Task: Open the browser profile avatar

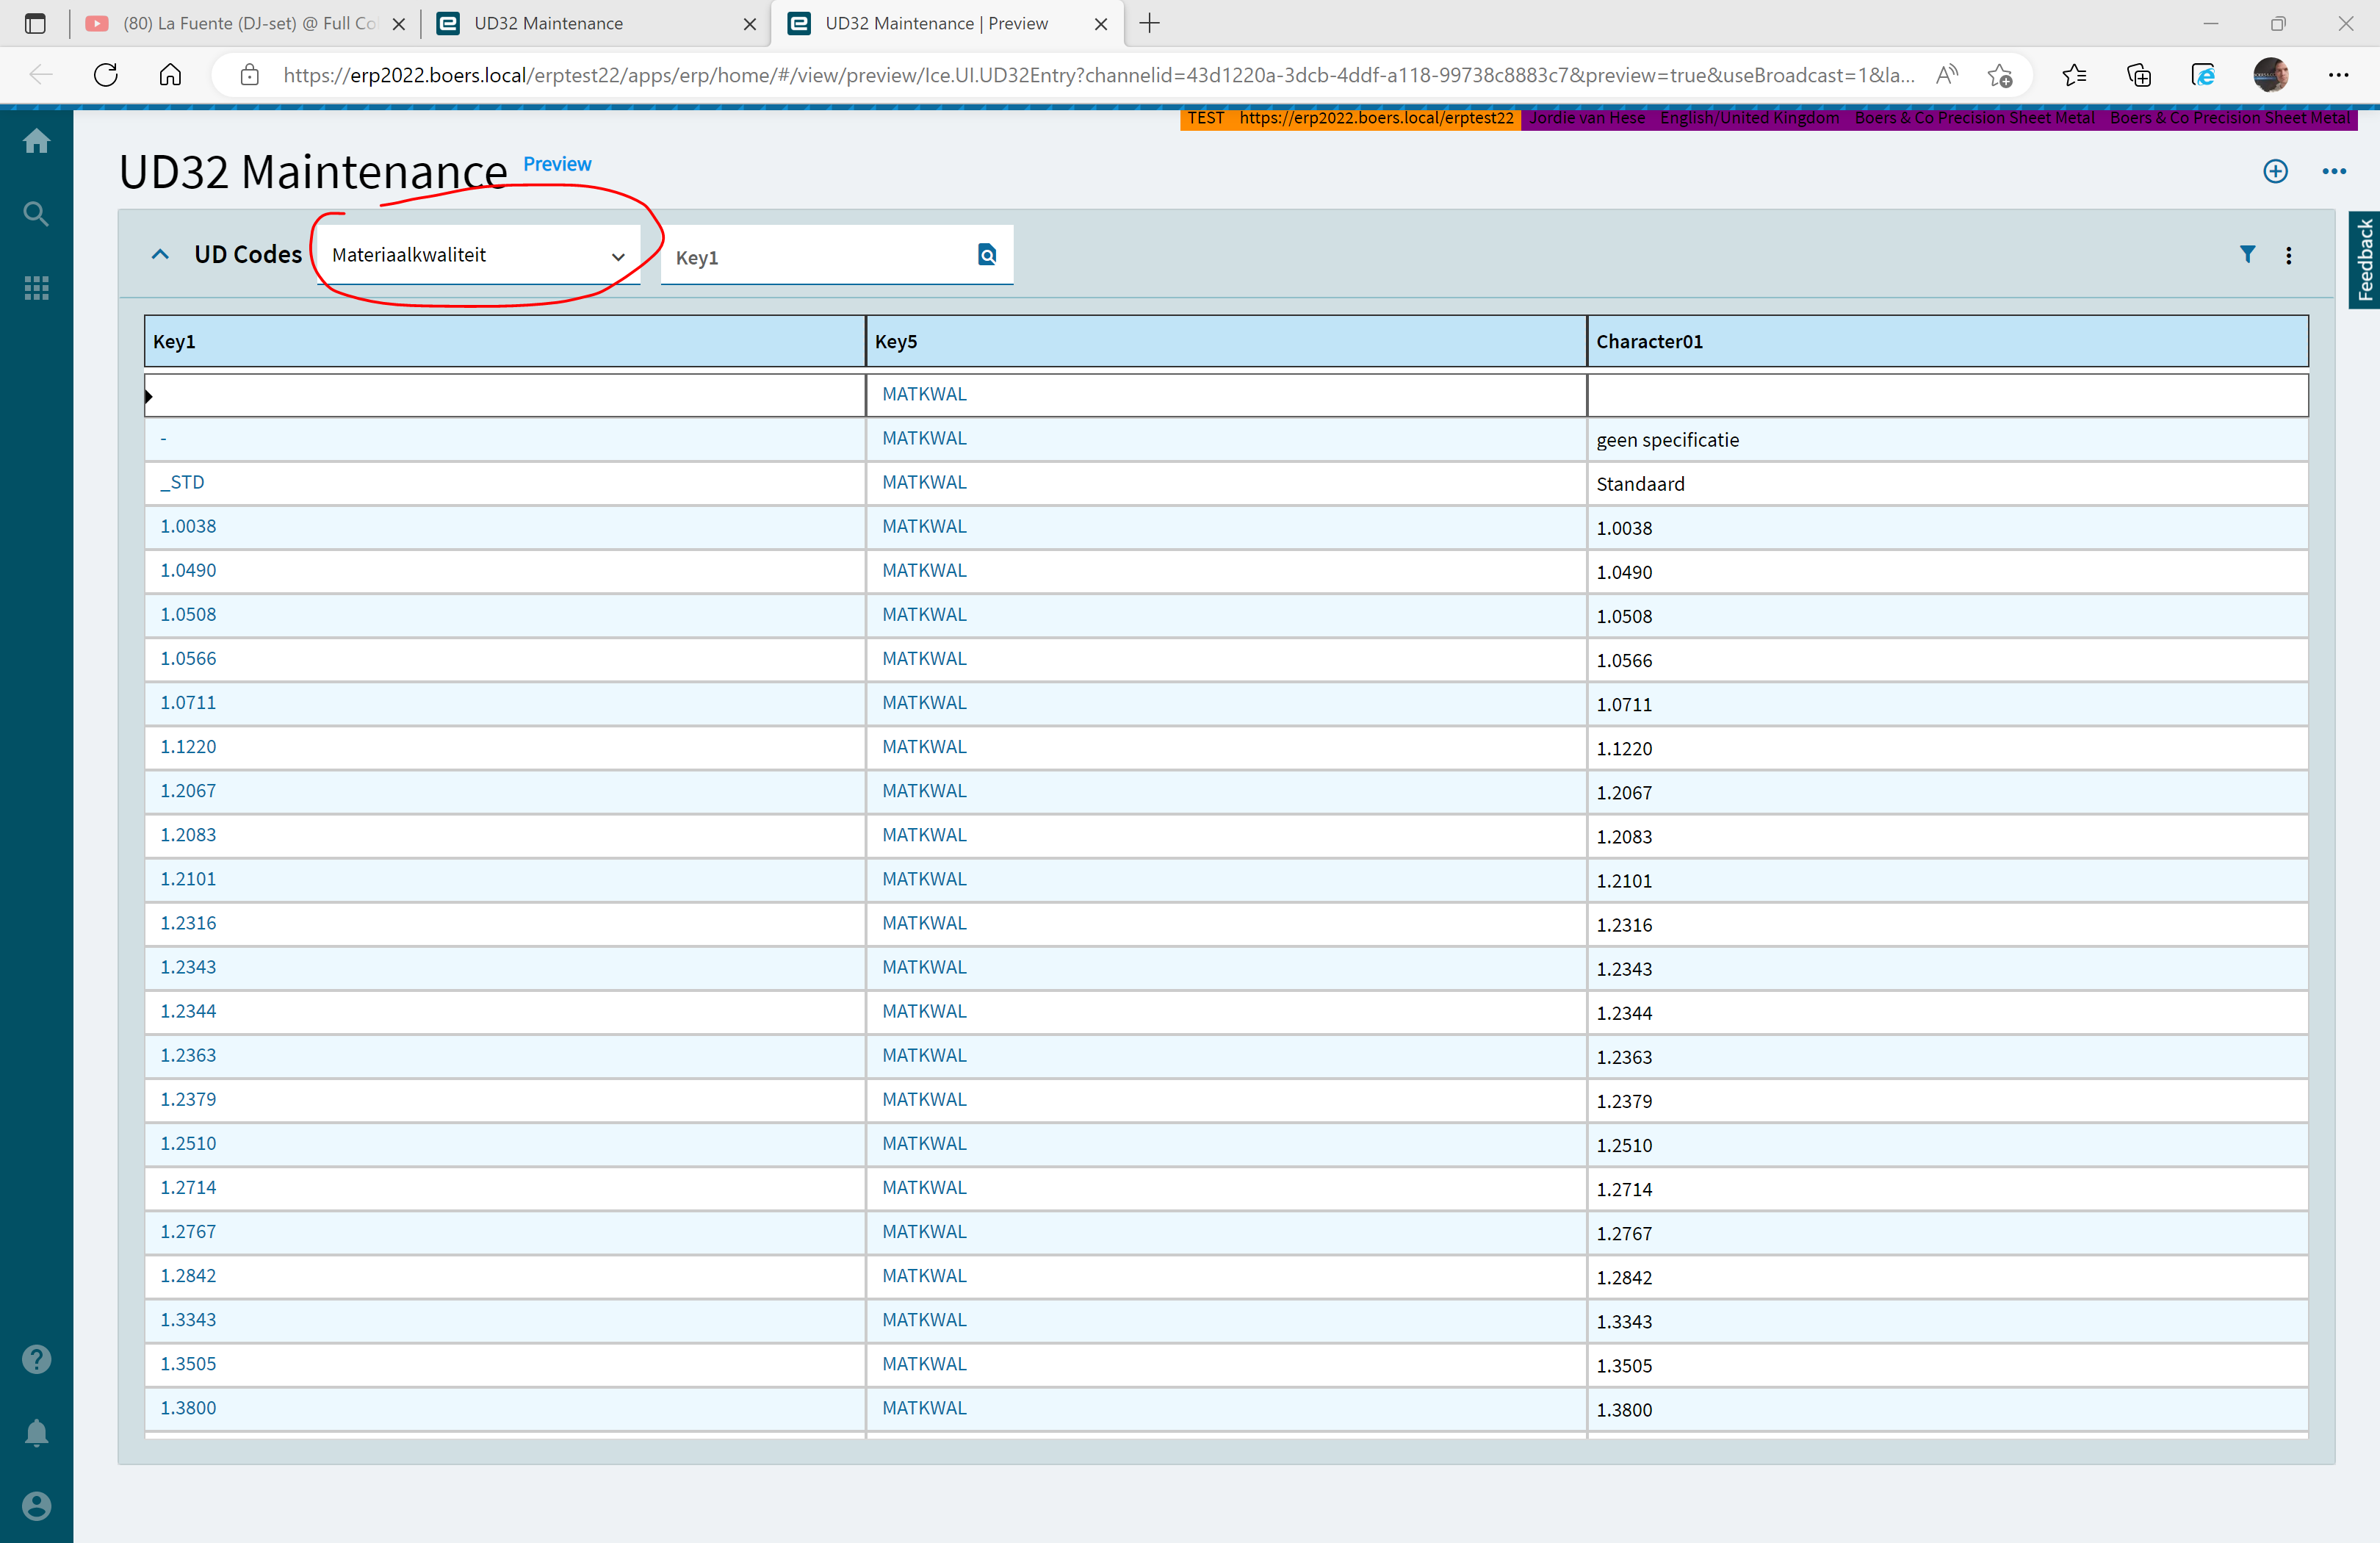Action: 2270,75
